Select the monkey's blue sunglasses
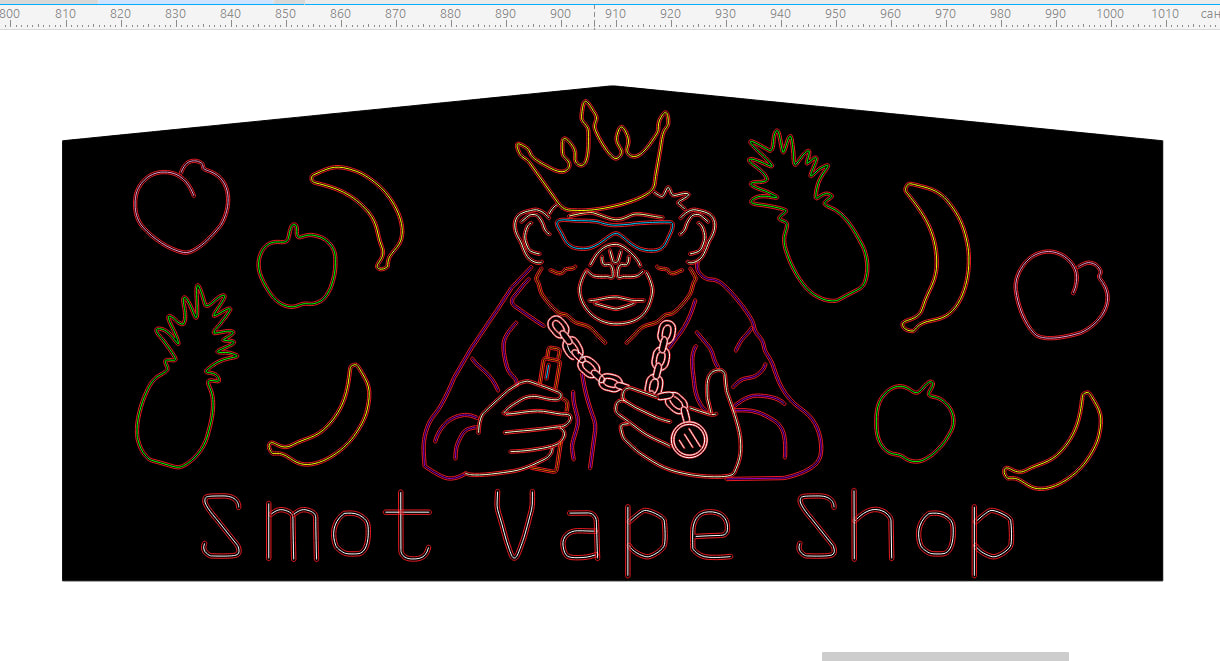 [614, 234]
